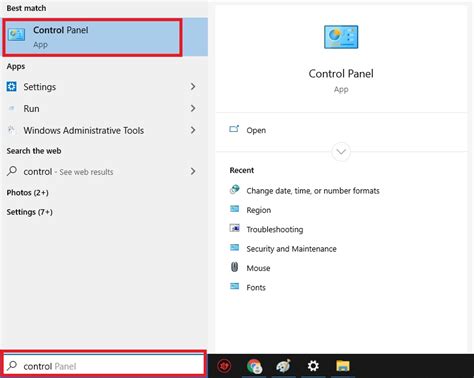Image resolution: width=474 pixels, height=378 pixels.
Task: Open Change date, time, or number formats
Action: tap(313, 191)
